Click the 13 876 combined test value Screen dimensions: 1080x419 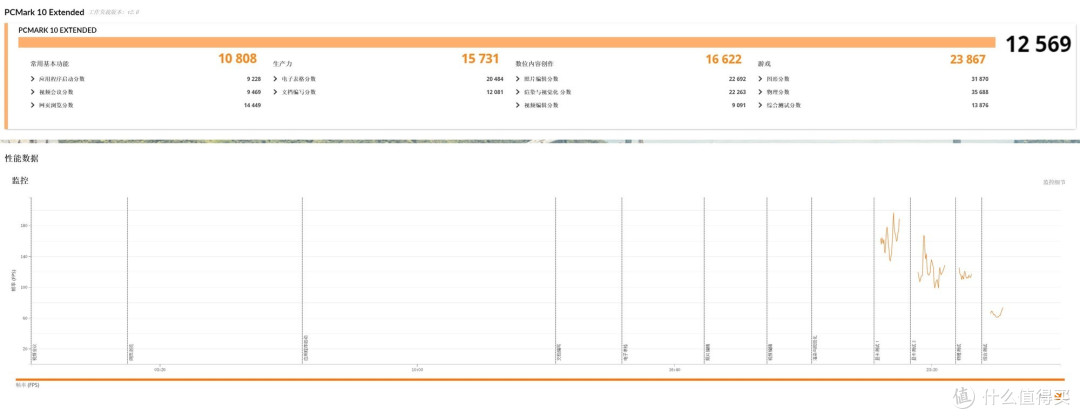[x=979, y=105]
